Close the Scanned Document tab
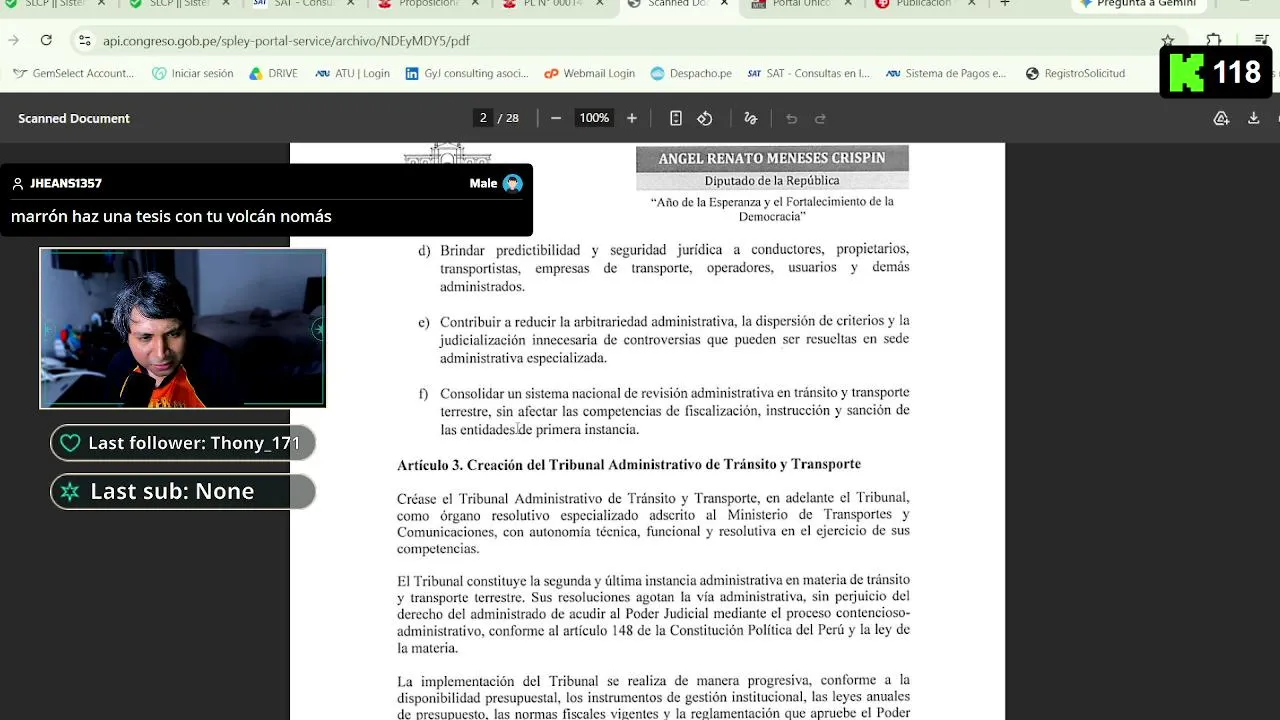The width and height of the screenshot is (1280, 720). [x=723, y=4]
